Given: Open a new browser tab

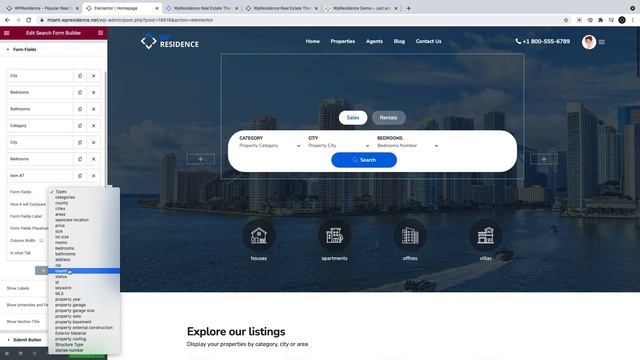Looking at the screenshot, I should (409, 8).
